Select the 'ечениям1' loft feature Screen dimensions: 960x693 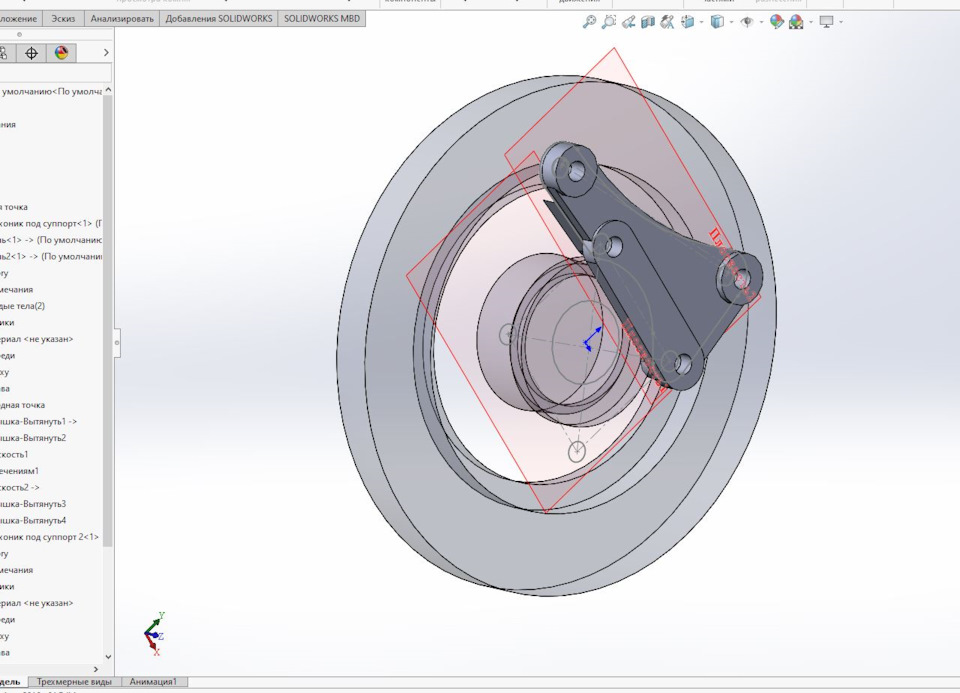tap(20, 471)
